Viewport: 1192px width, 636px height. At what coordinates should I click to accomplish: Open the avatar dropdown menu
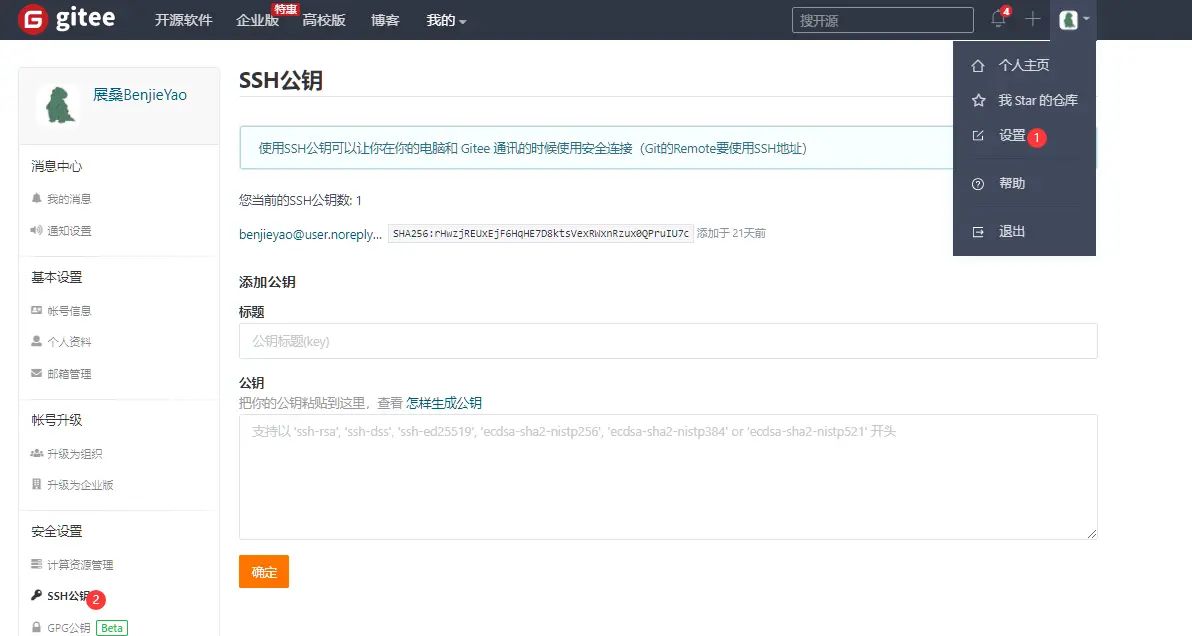(1073, 19)
